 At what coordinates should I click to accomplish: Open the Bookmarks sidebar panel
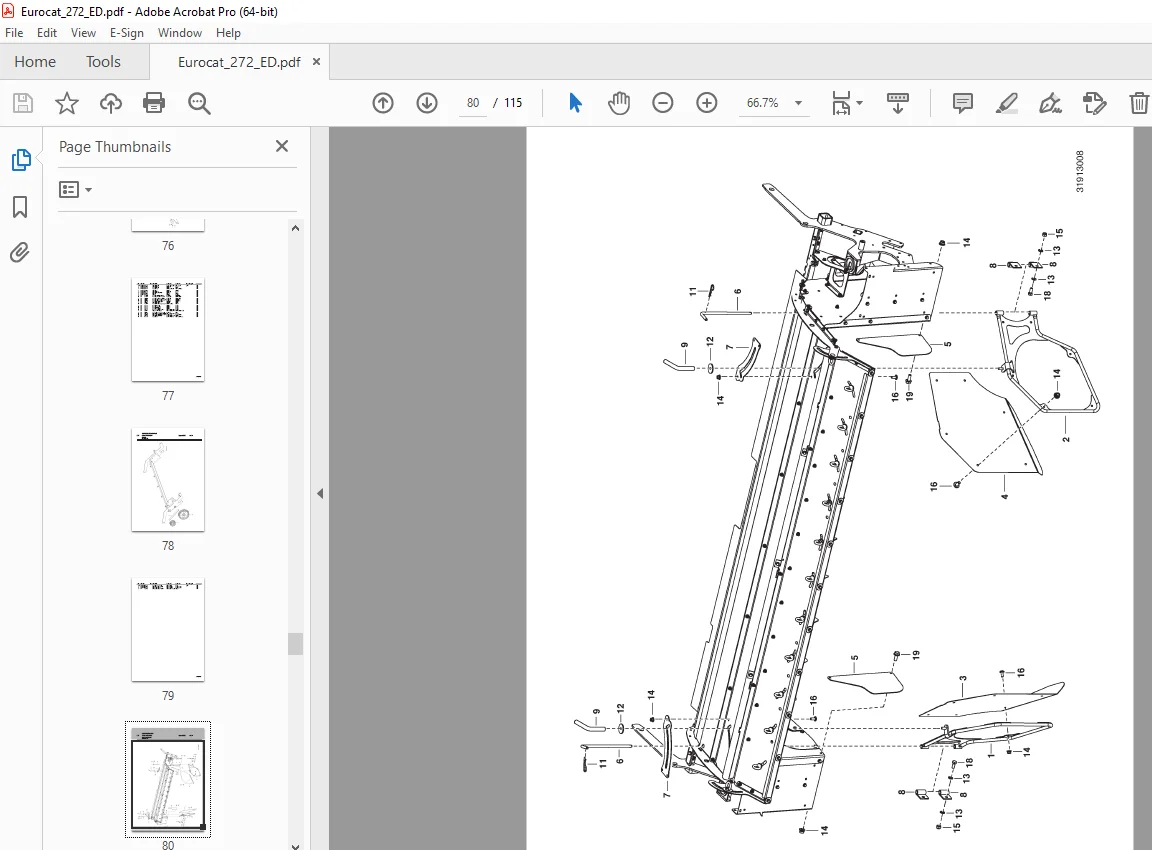21,206
